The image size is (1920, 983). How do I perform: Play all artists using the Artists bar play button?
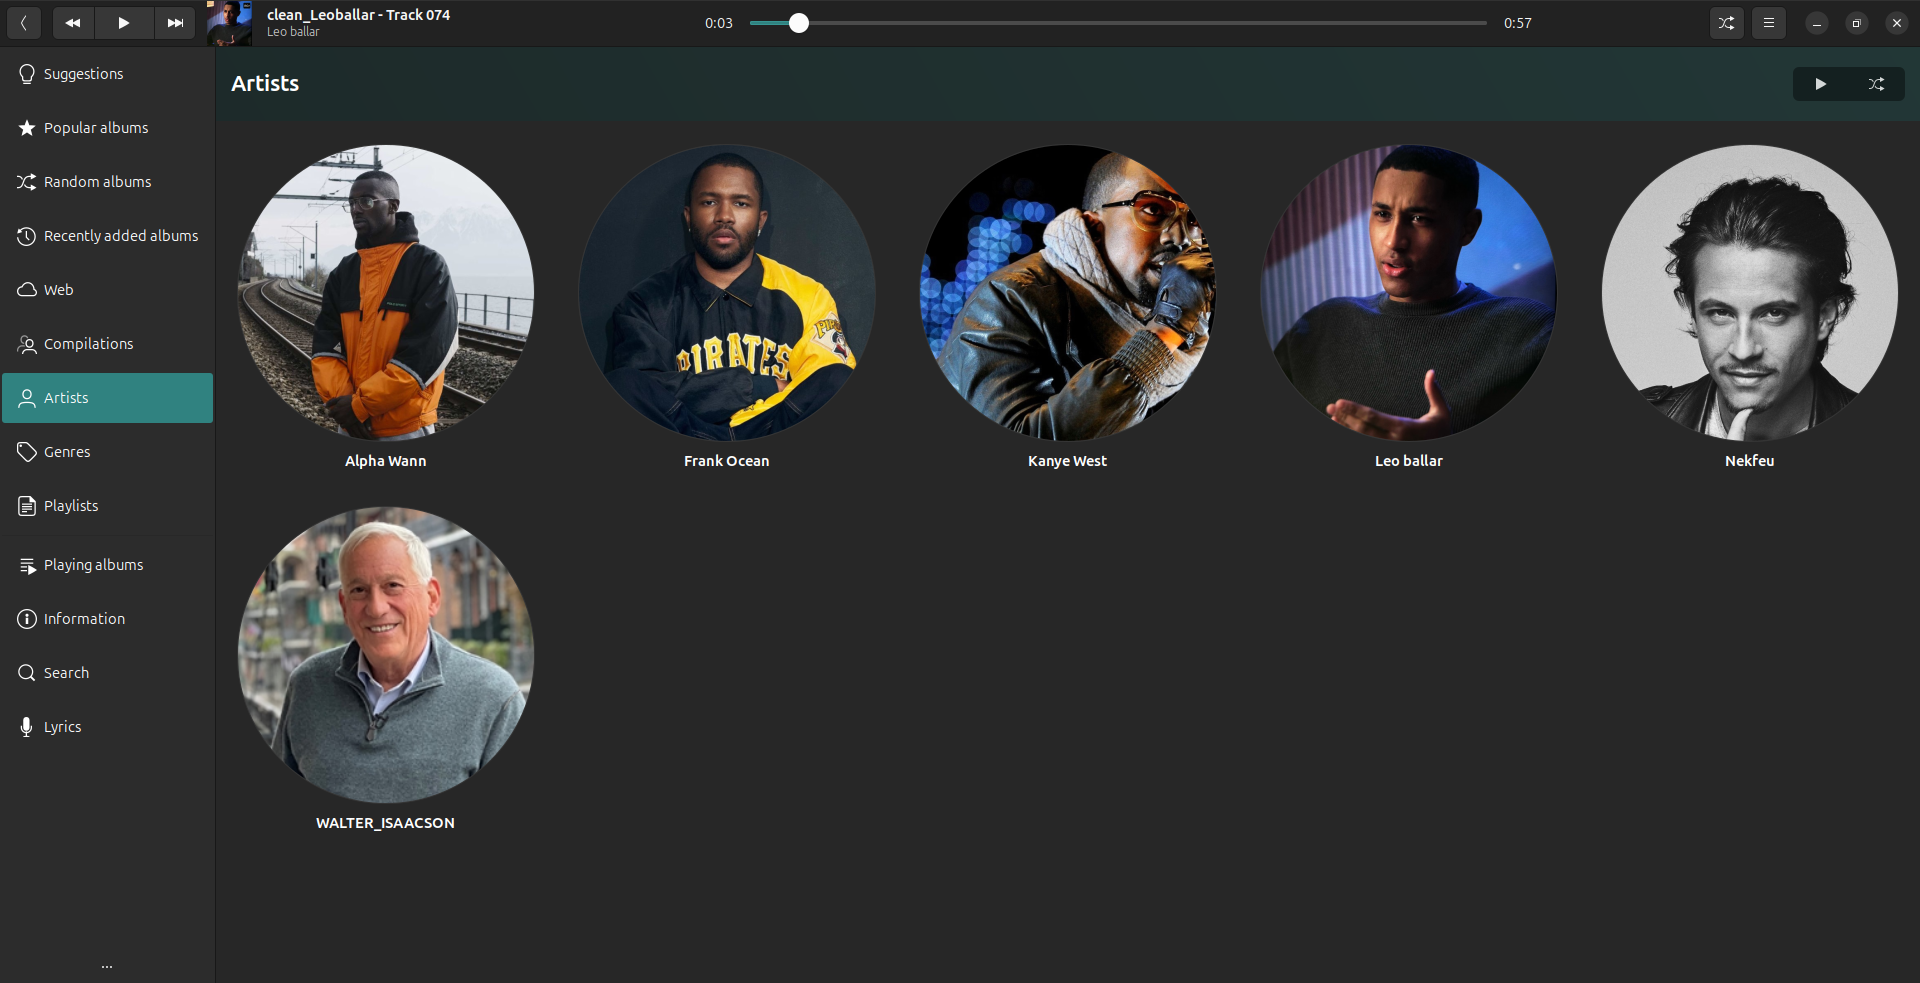pos(1820,84)
